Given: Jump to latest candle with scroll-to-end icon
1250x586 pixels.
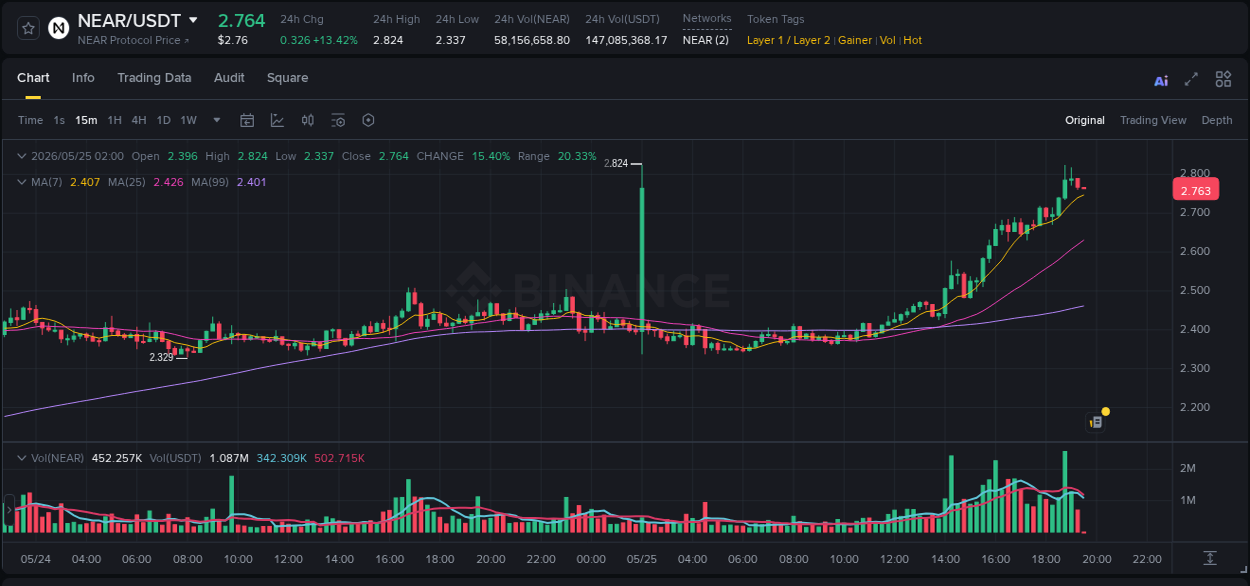Looking at the screenshot, I should pos(1210,558).
